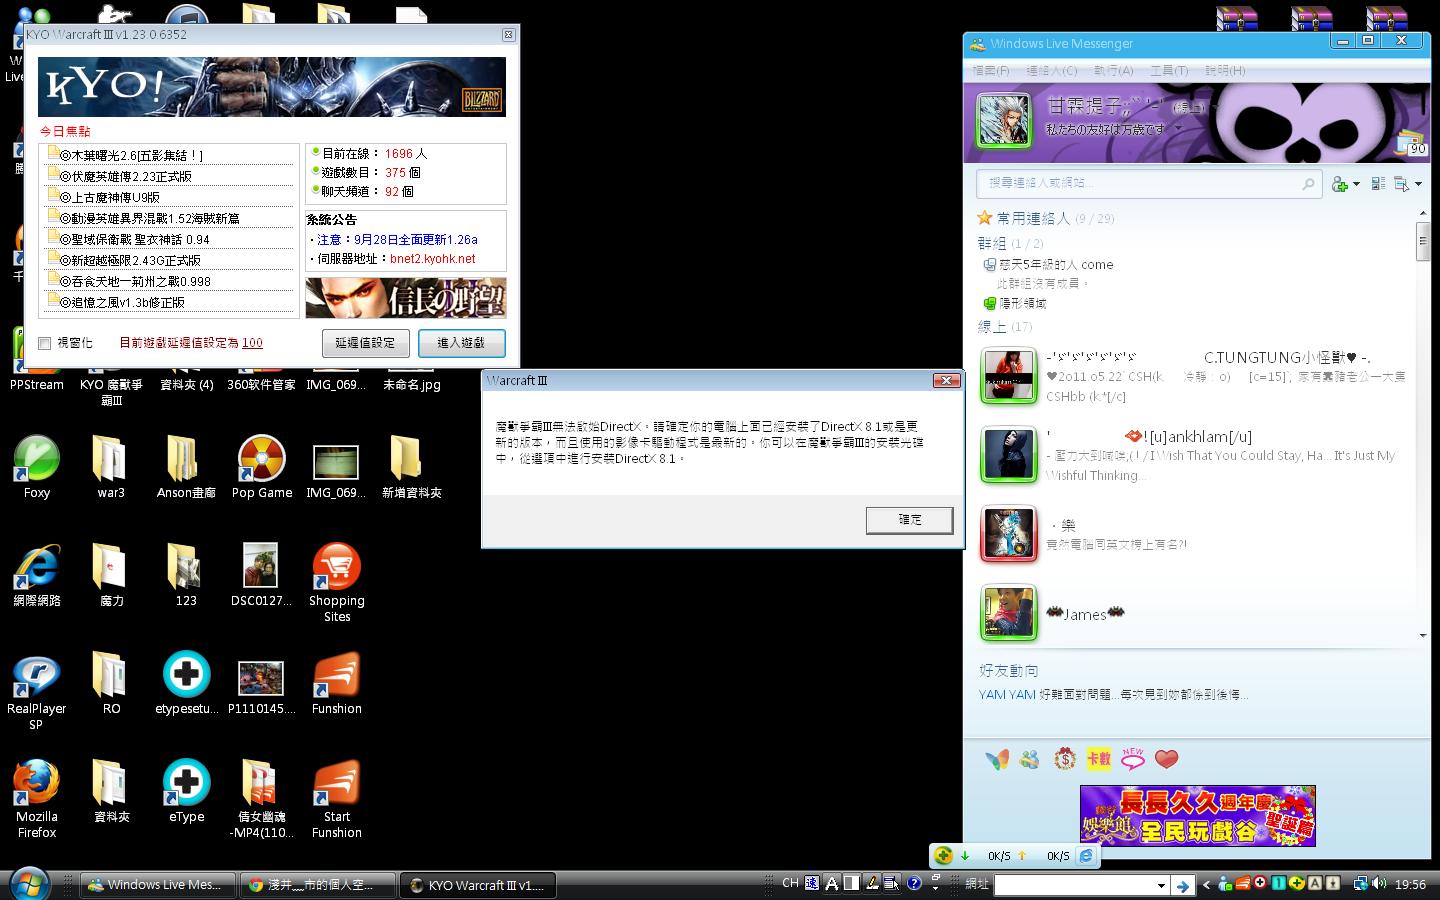Click 確定 in the Warcraft III dialog
The width and height of the screenshot is (1440, 900).
[x=909, y=520]
